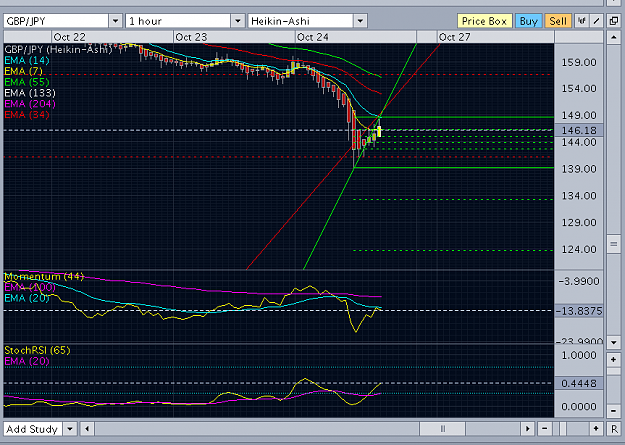The width and height of the screenshot is (625, 445).
Task: Click the 0.4448 StochRSI value tag
Action: (x=579, y=383)
